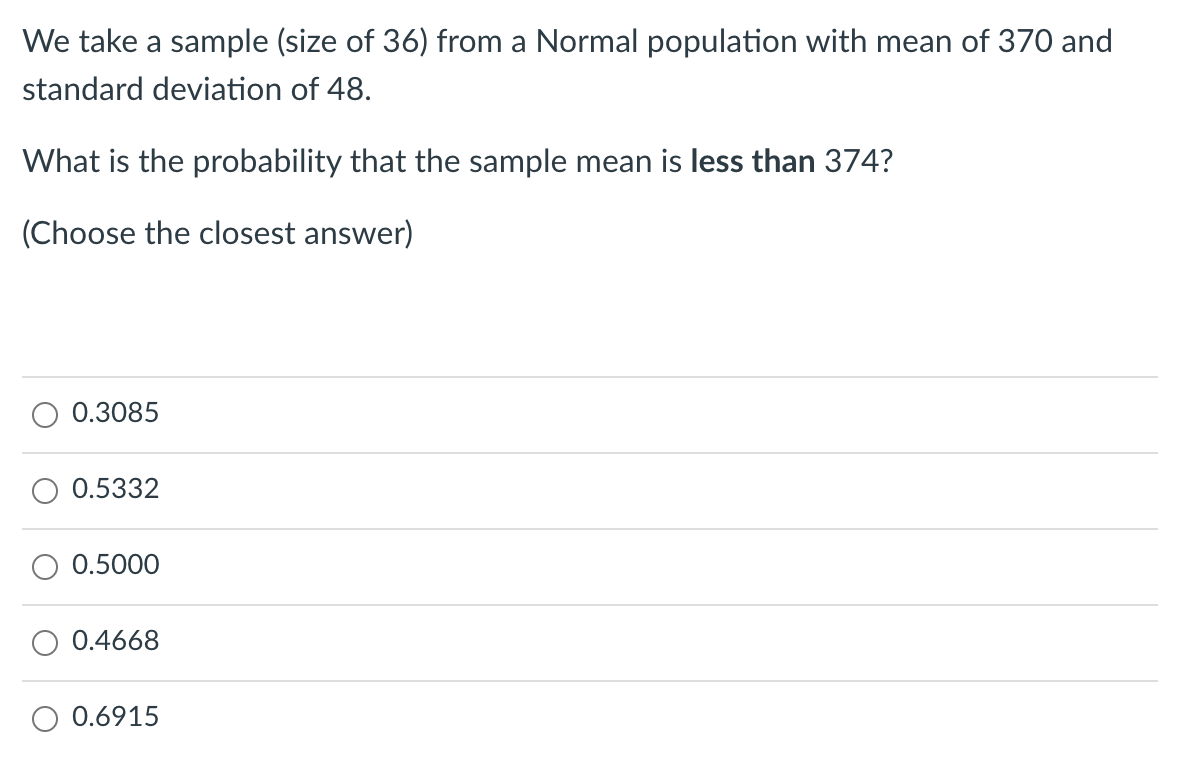Click the label text 0.5332
The height and width of the screenshot is (780, 1180).
(x=115, y=489)
